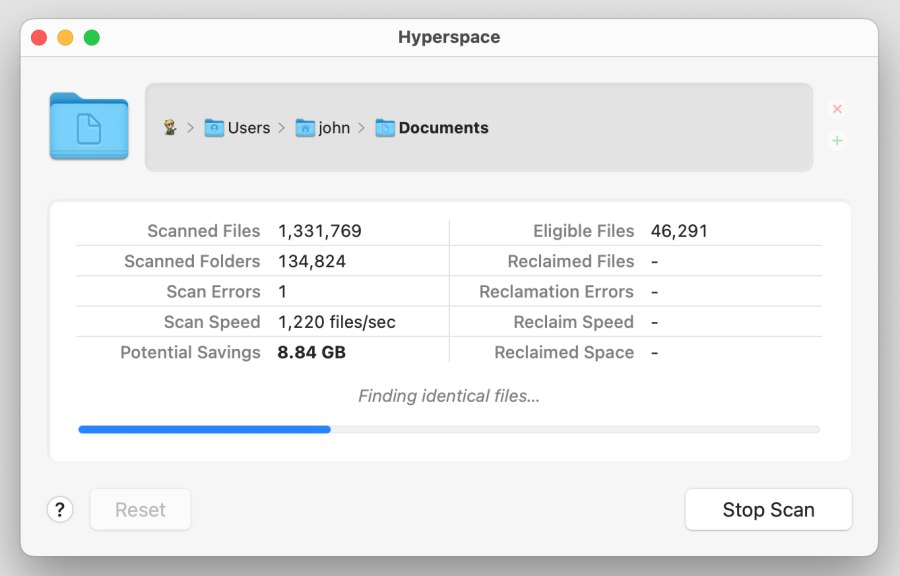Select the Documents folder in path bar
900x576 pixels.
(x=432, y=127)
